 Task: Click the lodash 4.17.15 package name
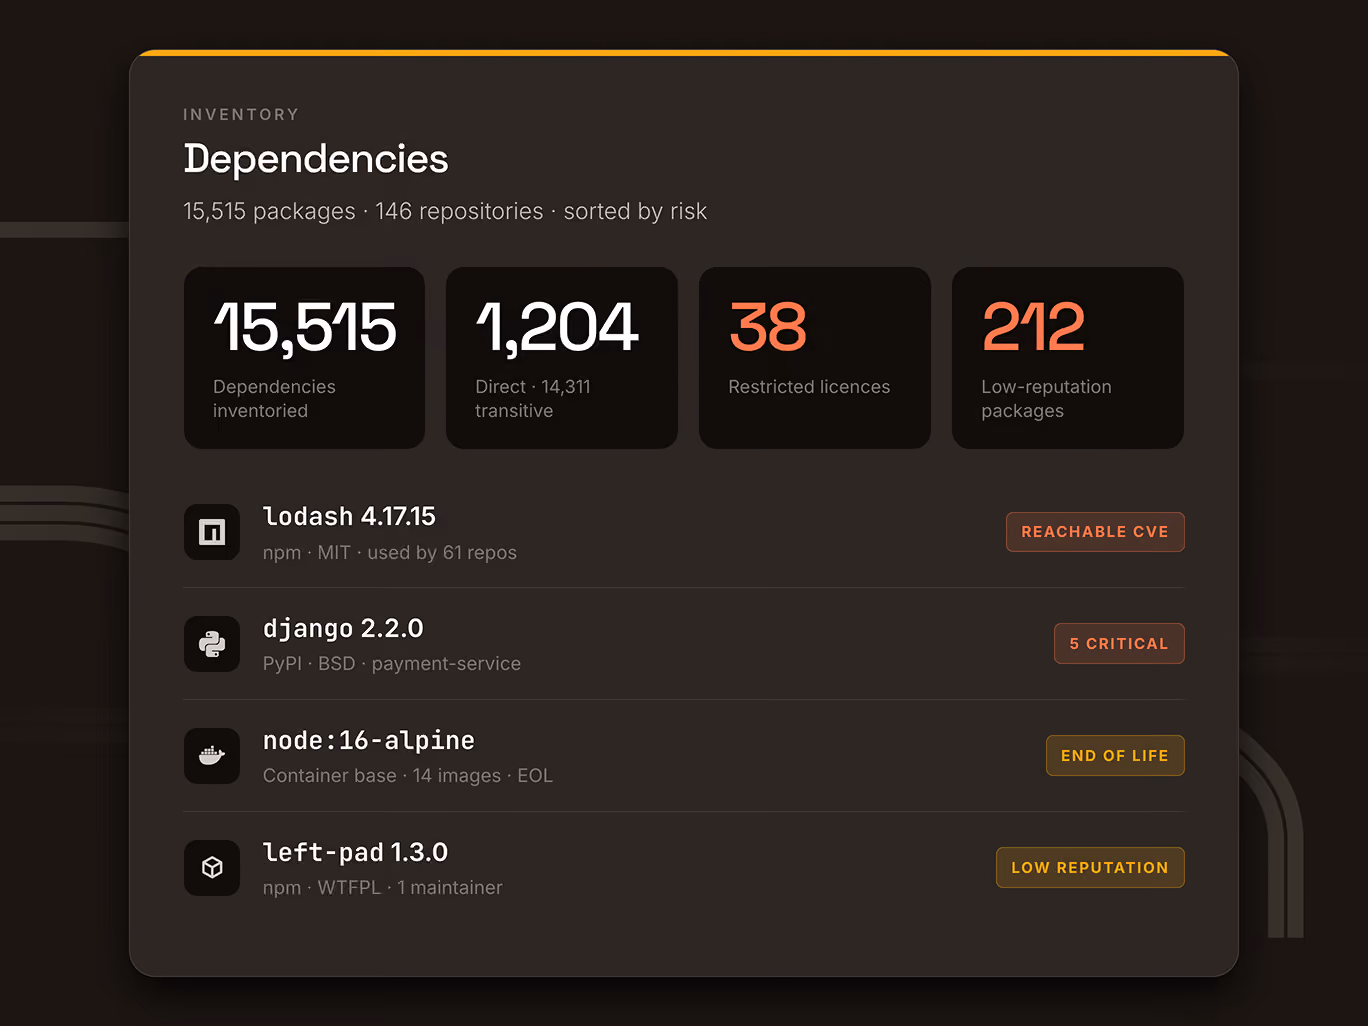point(349,517)
